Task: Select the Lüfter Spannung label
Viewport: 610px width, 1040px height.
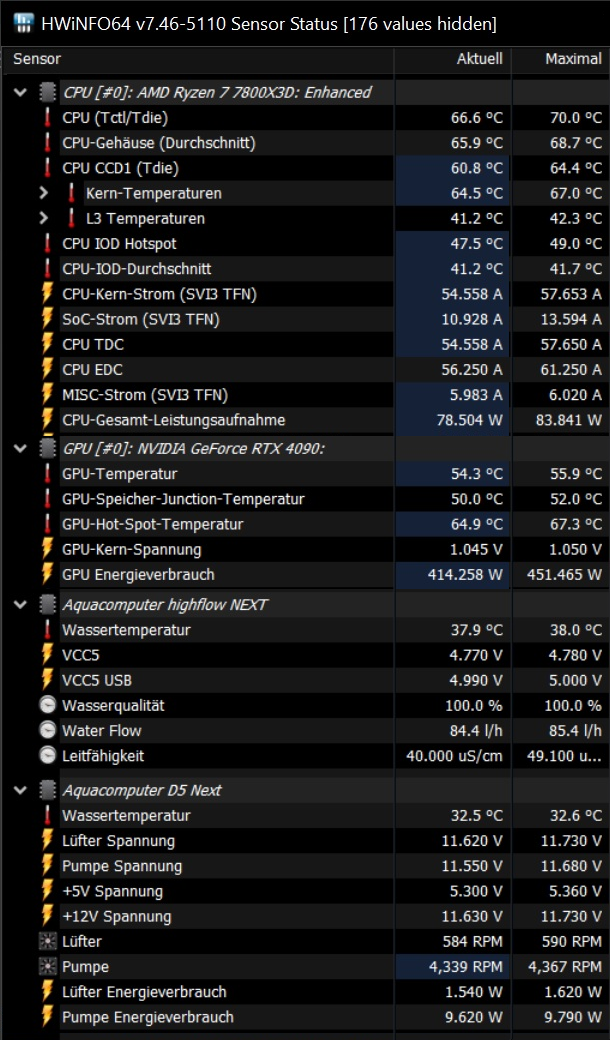Action: (x=119, y=840)
